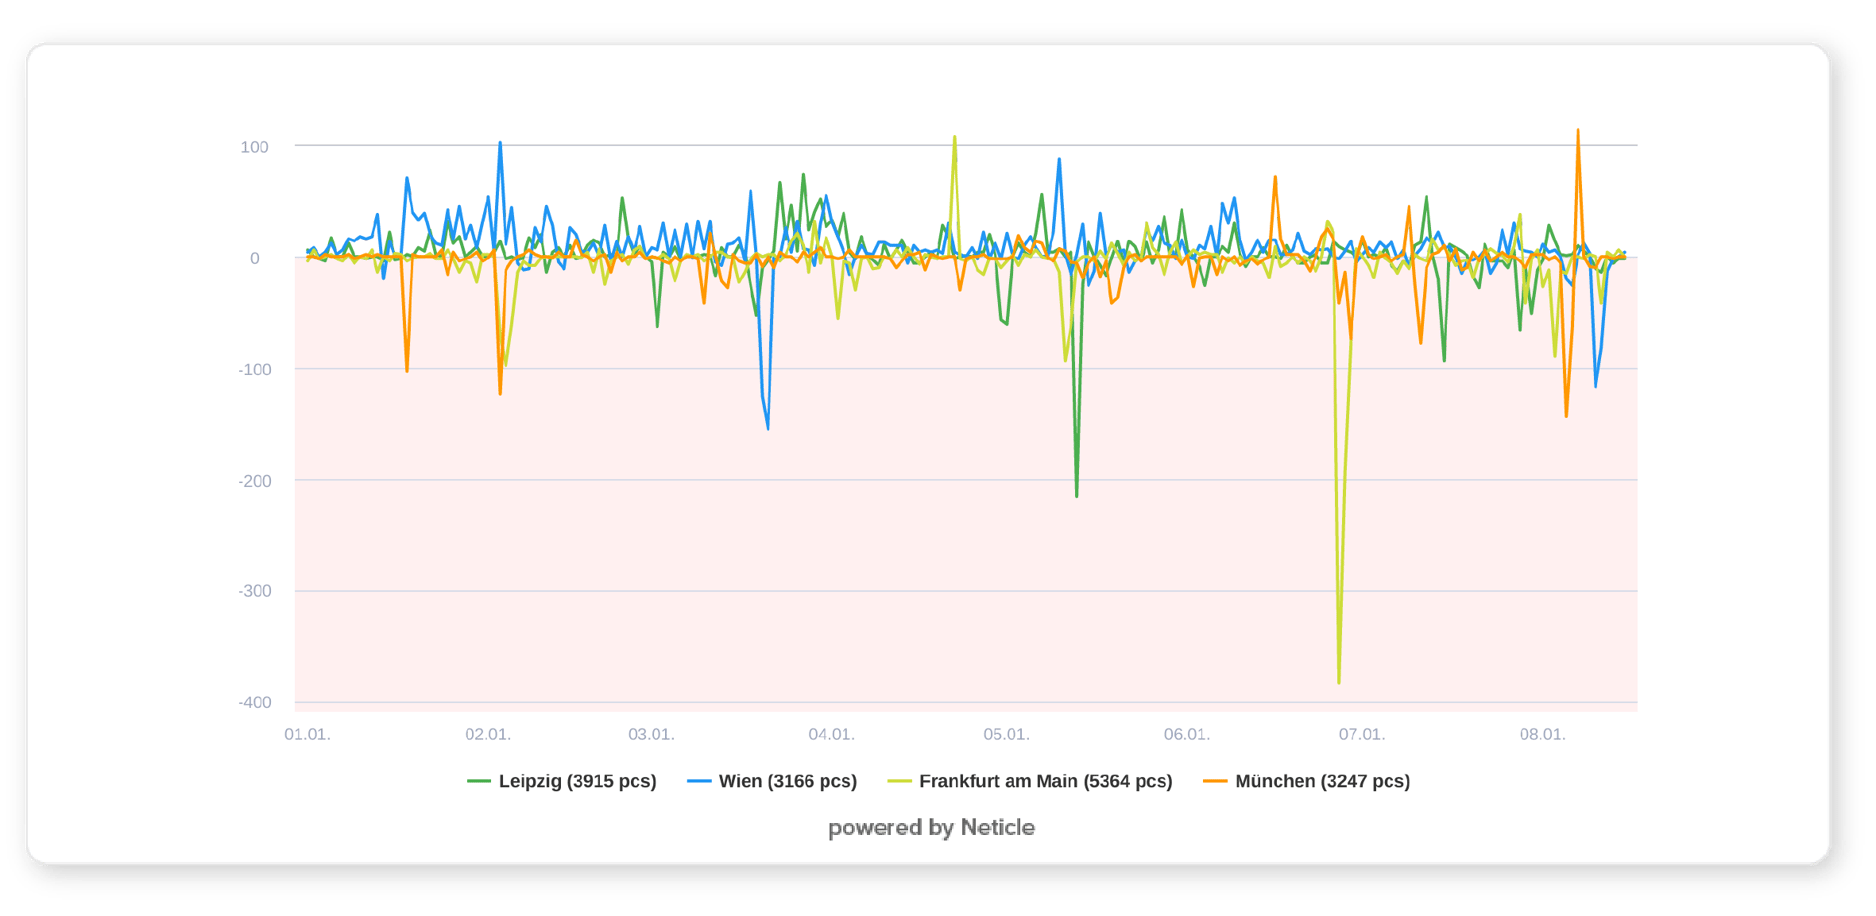Click the München peak above 100 near 08.01.

click(x=1578, y=130)
